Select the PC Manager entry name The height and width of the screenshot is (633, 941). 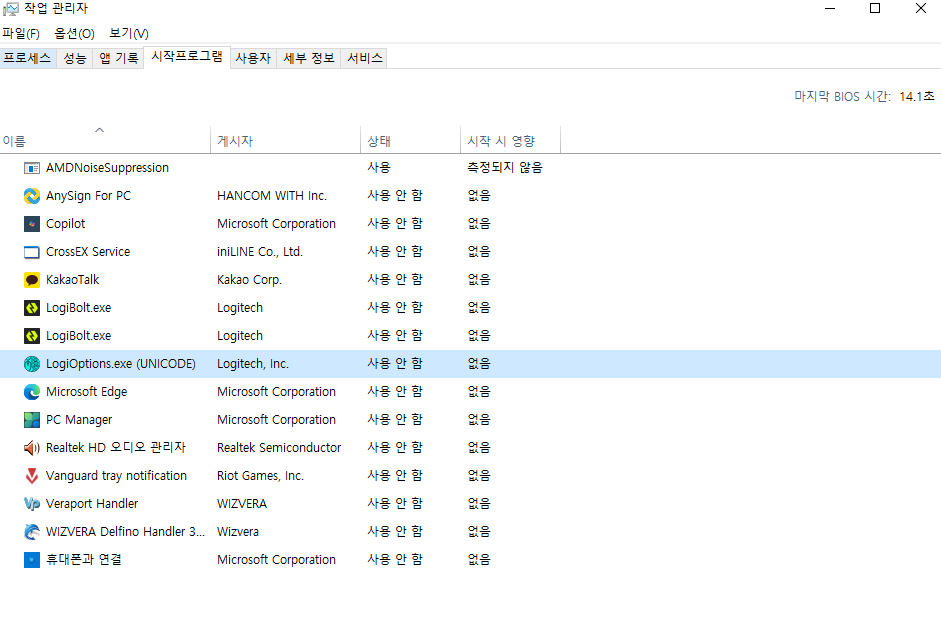(x=79, y=420)
